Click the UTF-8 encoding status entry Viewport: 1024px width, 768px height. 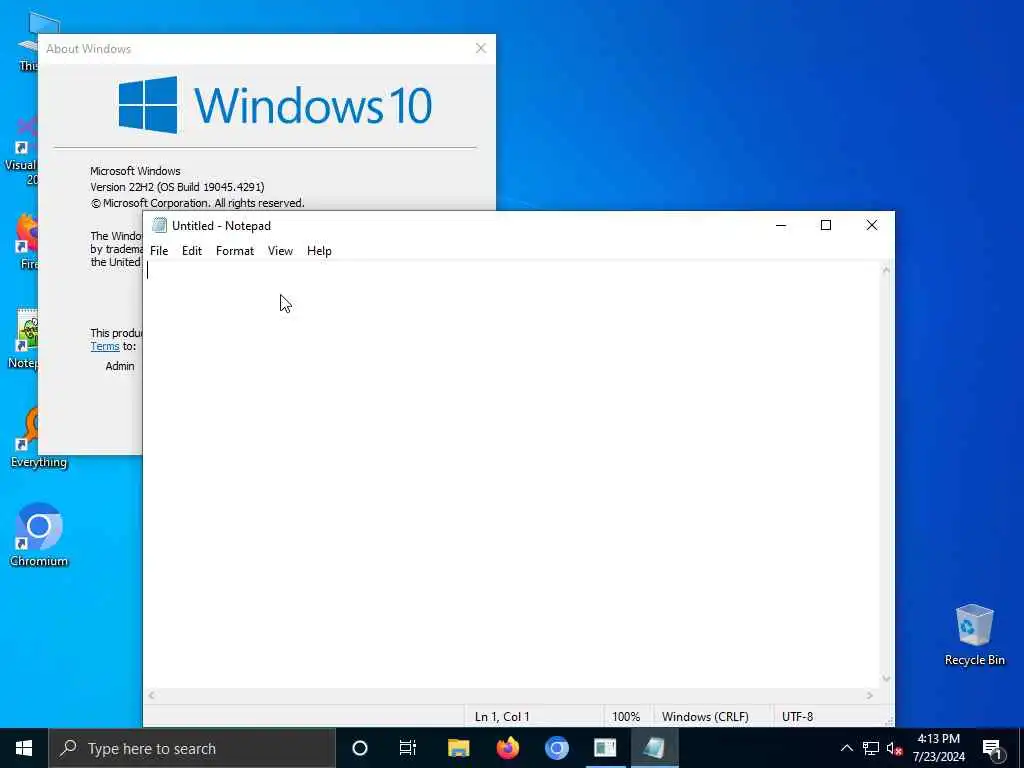point(797,716)
